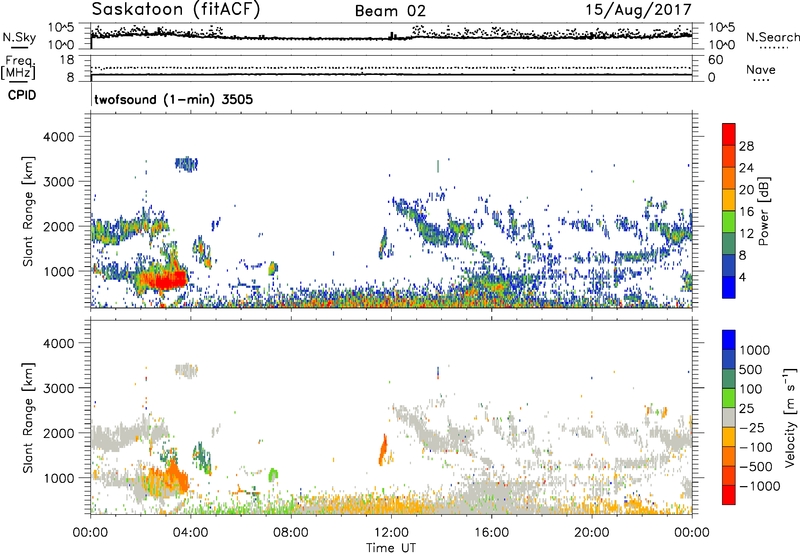Click the "-1000" tick on Velocity colorbar
Image resolution: width=800 pixels, height=554 pixels.
pos(759,486)
